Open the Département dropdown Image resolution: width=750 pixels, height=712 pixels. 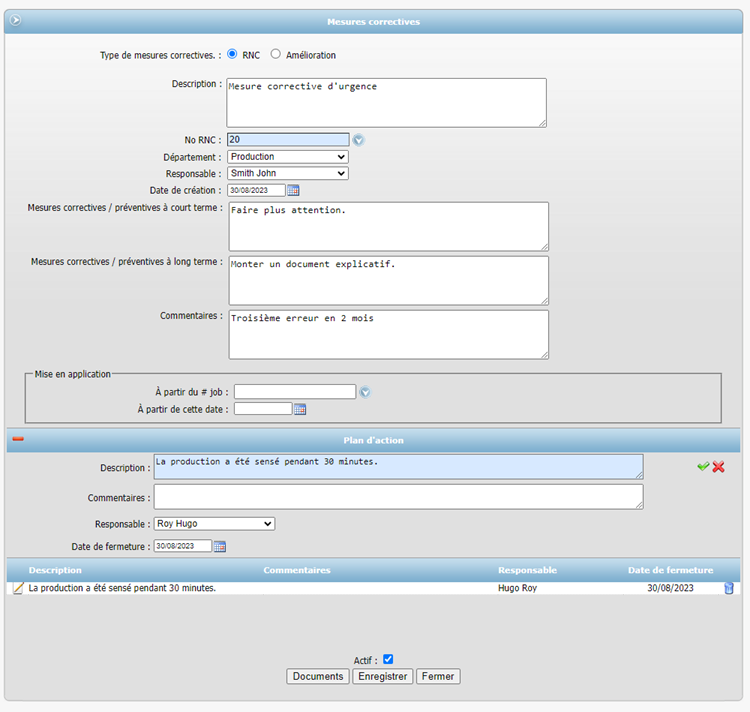[x=287, y=157]
